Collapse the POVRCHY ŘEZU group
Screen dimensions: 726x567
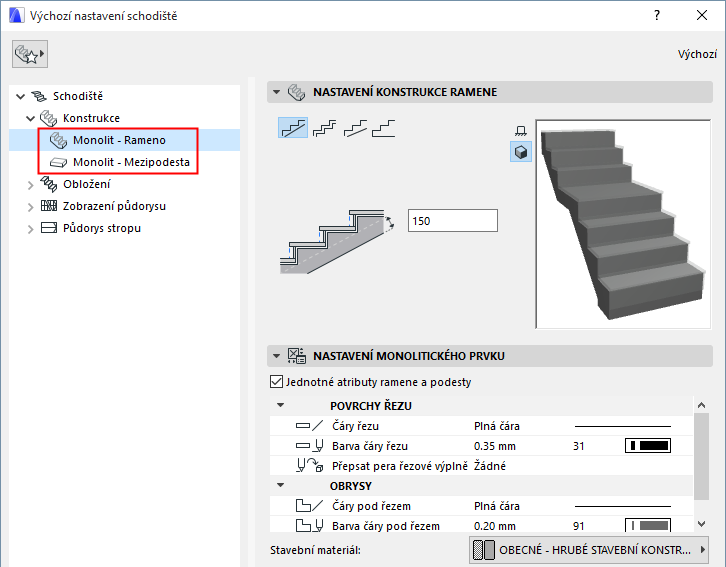pos(281,405)
